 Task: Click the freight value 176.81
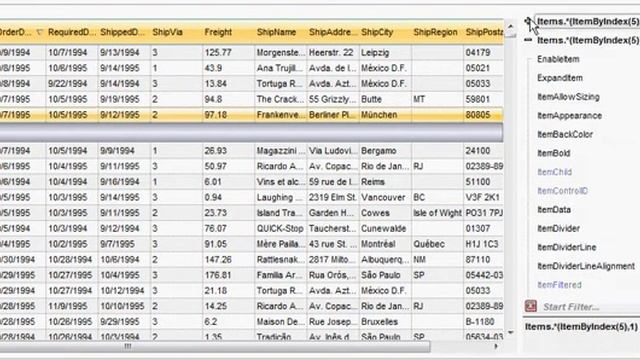pos(228,275)
